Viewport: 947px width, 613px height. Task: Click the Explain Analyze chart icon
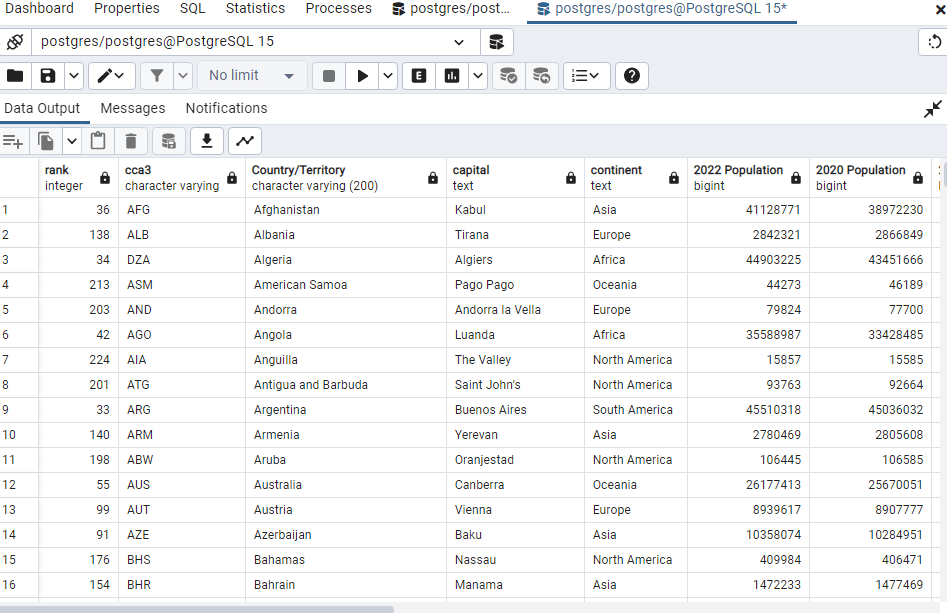tap(452, 76)
